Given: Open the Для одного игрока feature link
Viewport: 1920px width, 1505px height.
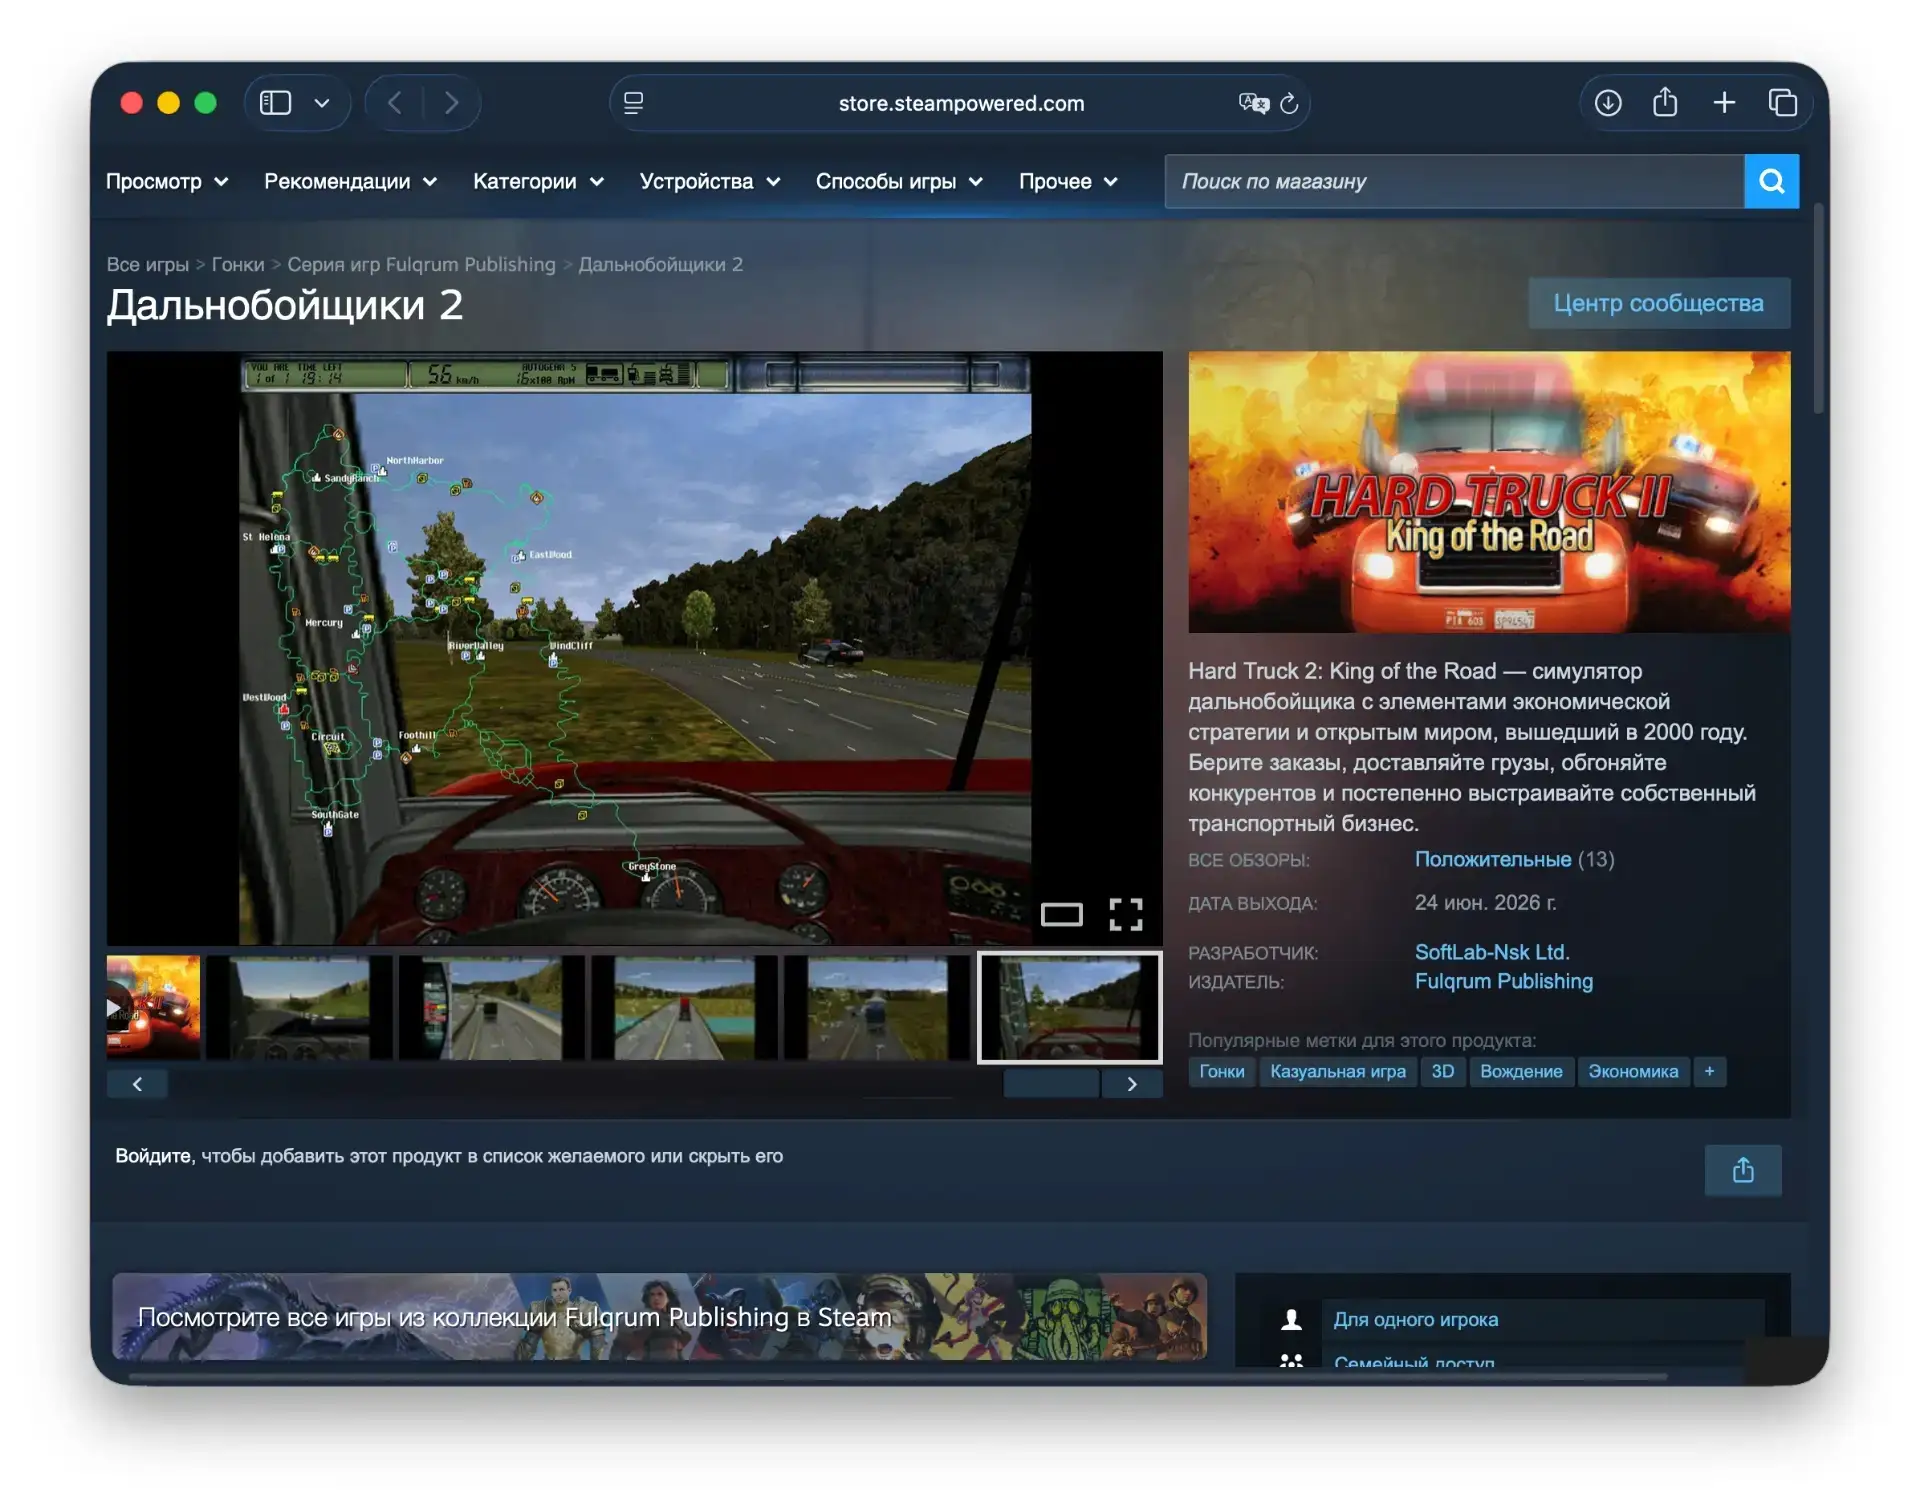Looking at the screenshot, I should tap(1416, 1320).
